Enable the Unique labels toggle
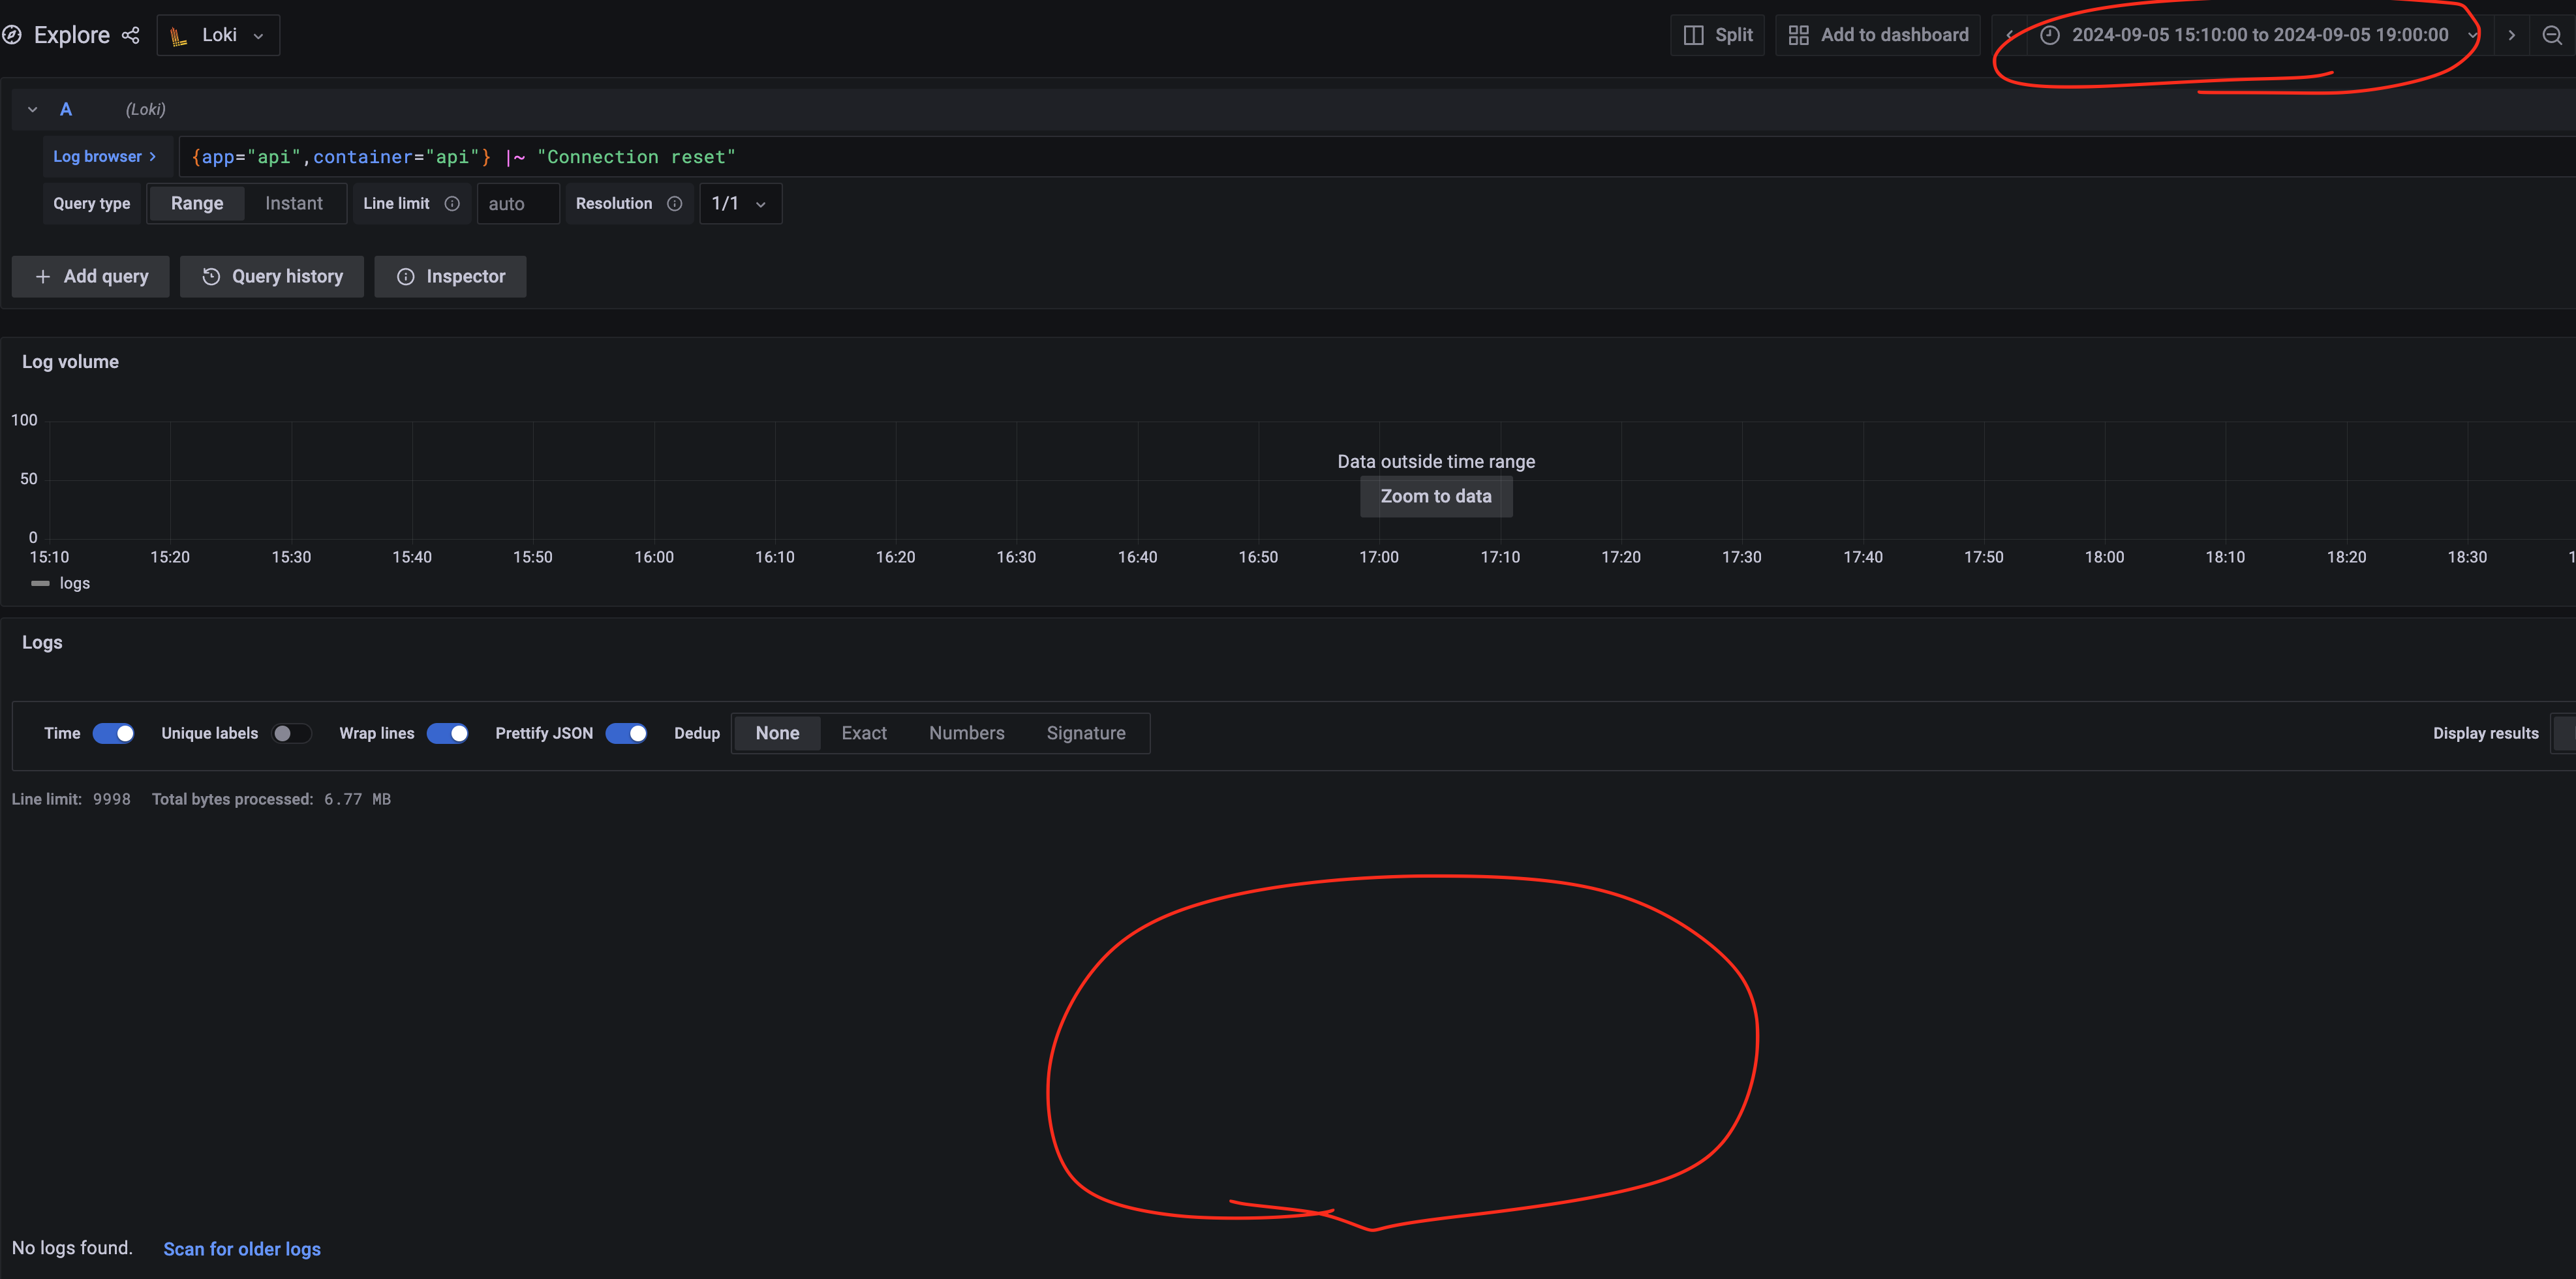2576x1279 pixels. (291, 733)
